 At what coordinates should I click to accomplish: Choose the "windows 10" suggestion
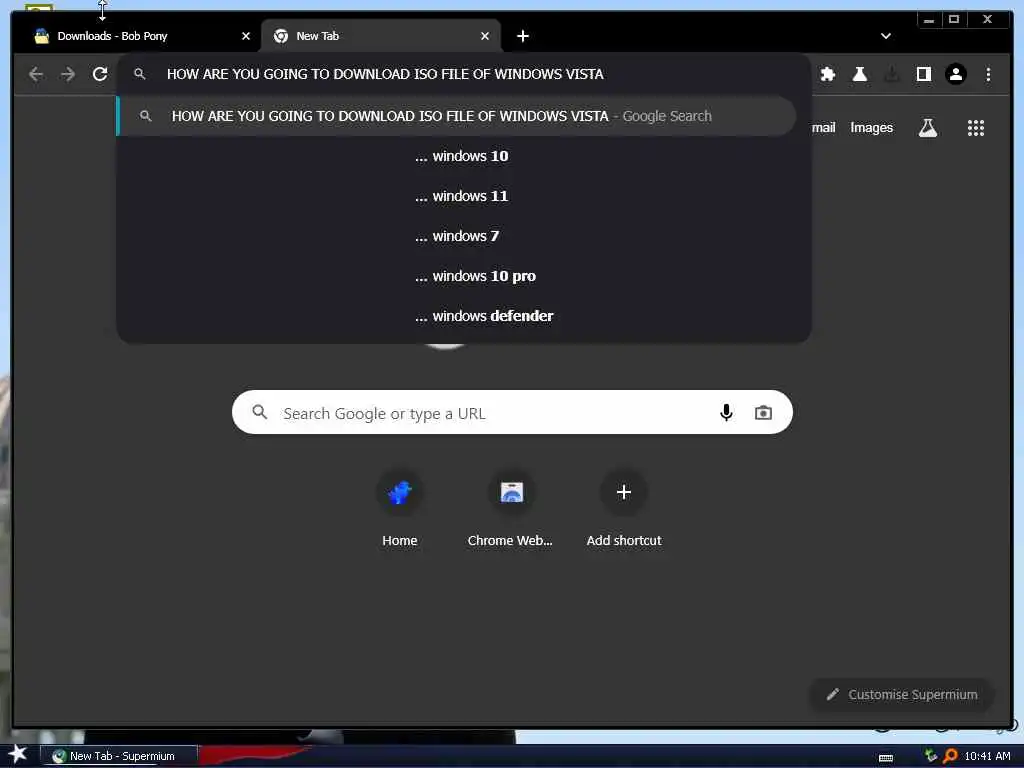point(462,156)
